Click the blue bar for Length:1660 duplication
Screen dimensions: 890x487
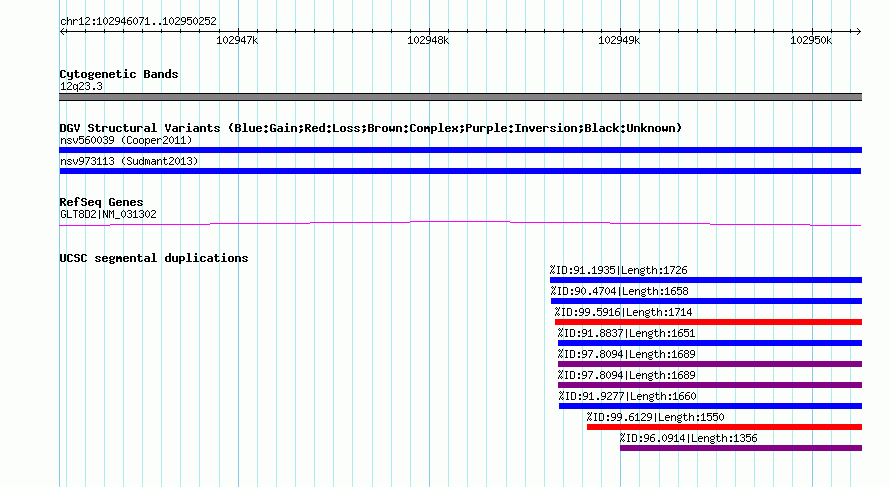pyautogui.click(x=710, y=406)
